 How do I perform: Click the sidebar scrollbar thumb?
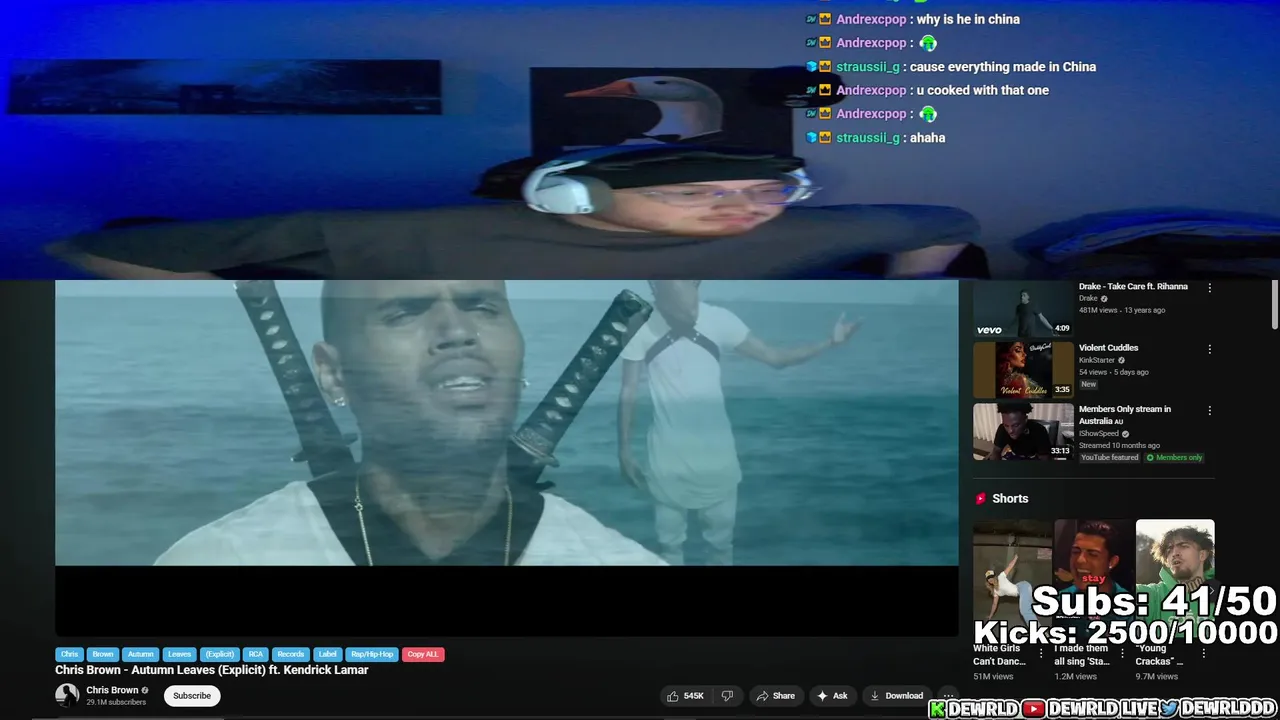[1274, 304]
